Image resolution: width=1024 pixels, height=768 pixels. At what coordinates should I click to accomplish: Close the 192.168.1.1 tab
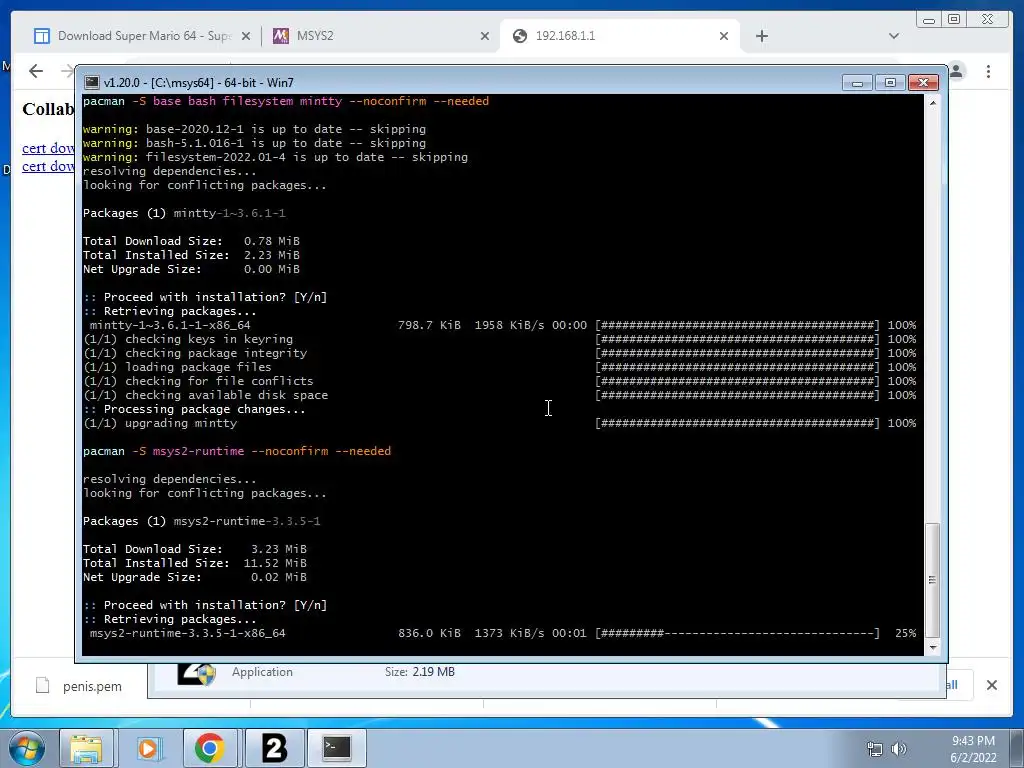coord(724,36)
